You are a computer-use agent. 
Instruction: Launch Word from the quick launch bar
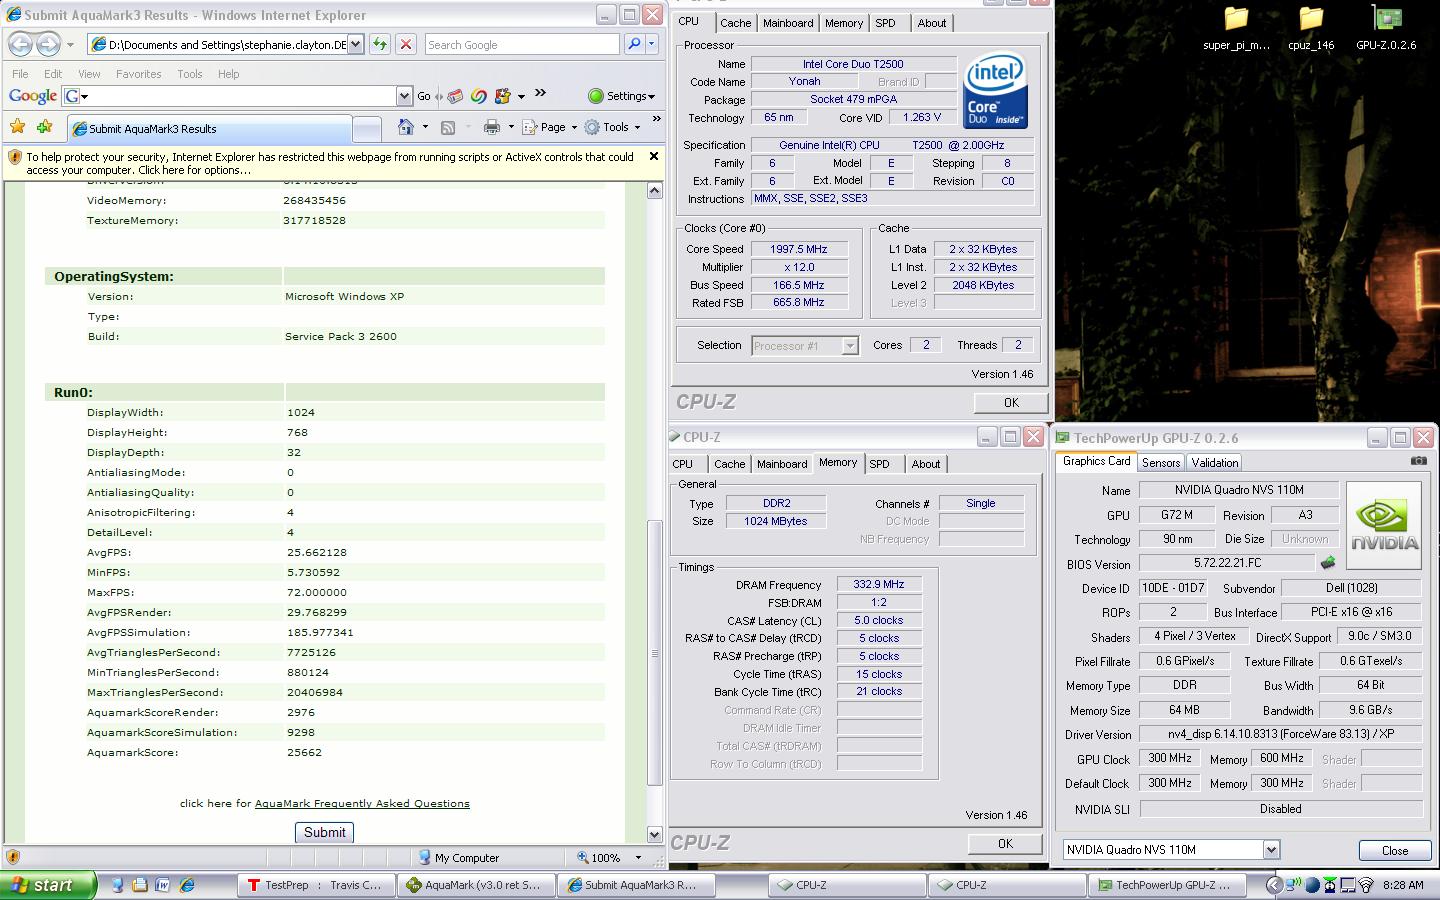tap(163, 885)
